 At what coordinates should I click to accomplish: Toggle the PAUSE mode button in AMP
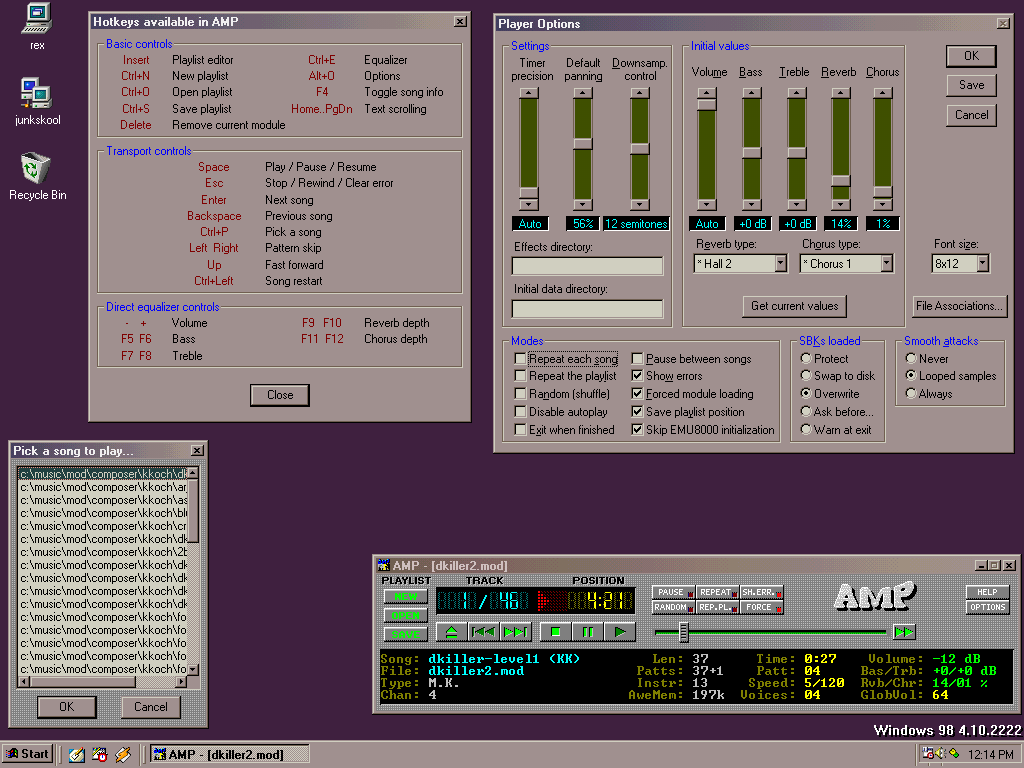coord(673,592)
